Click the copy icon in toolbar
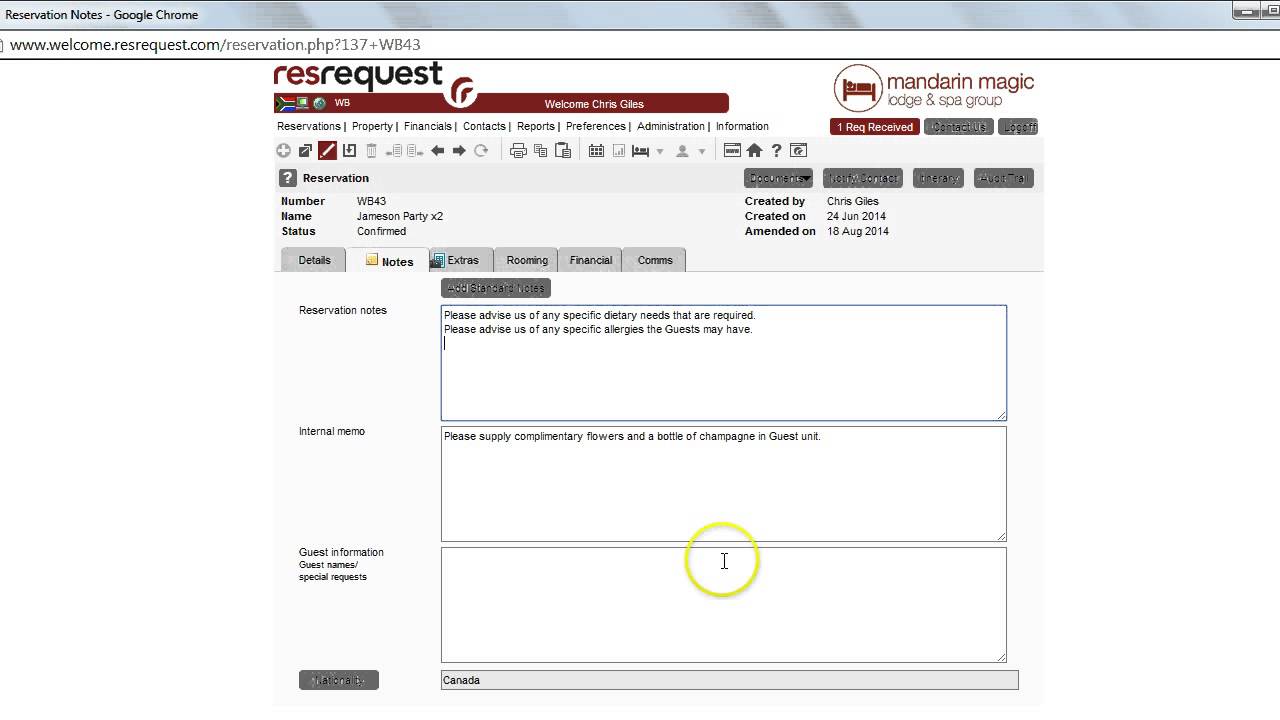 (541, 151)
